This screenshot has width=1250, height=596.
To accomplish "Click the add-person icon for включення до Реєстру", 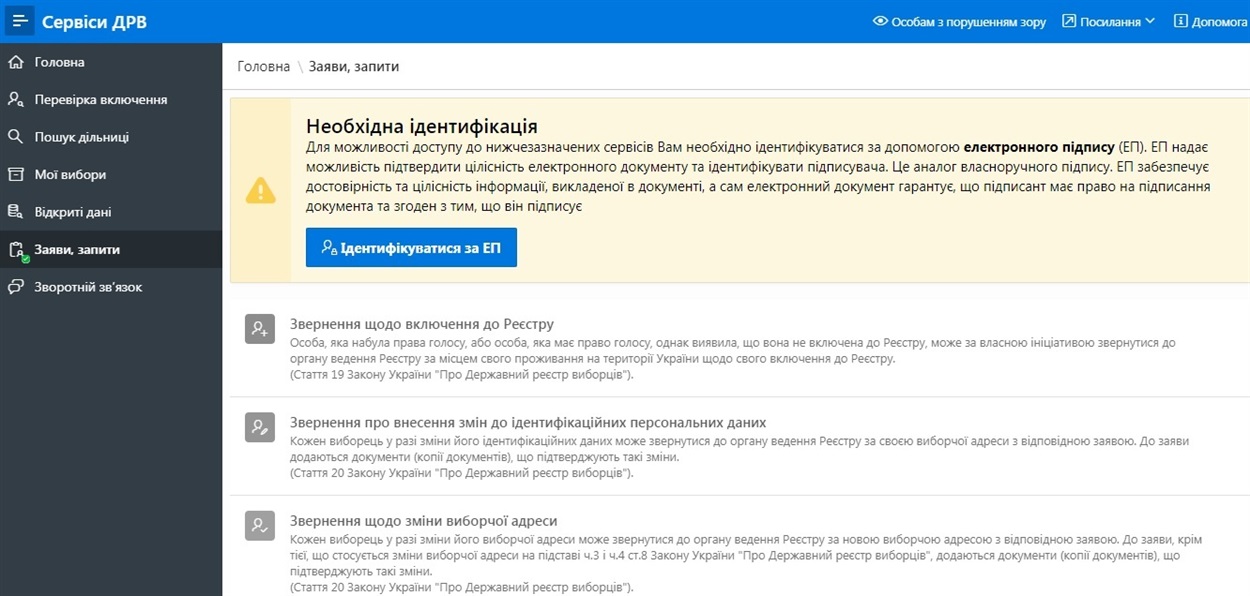I will click(260, 328).
